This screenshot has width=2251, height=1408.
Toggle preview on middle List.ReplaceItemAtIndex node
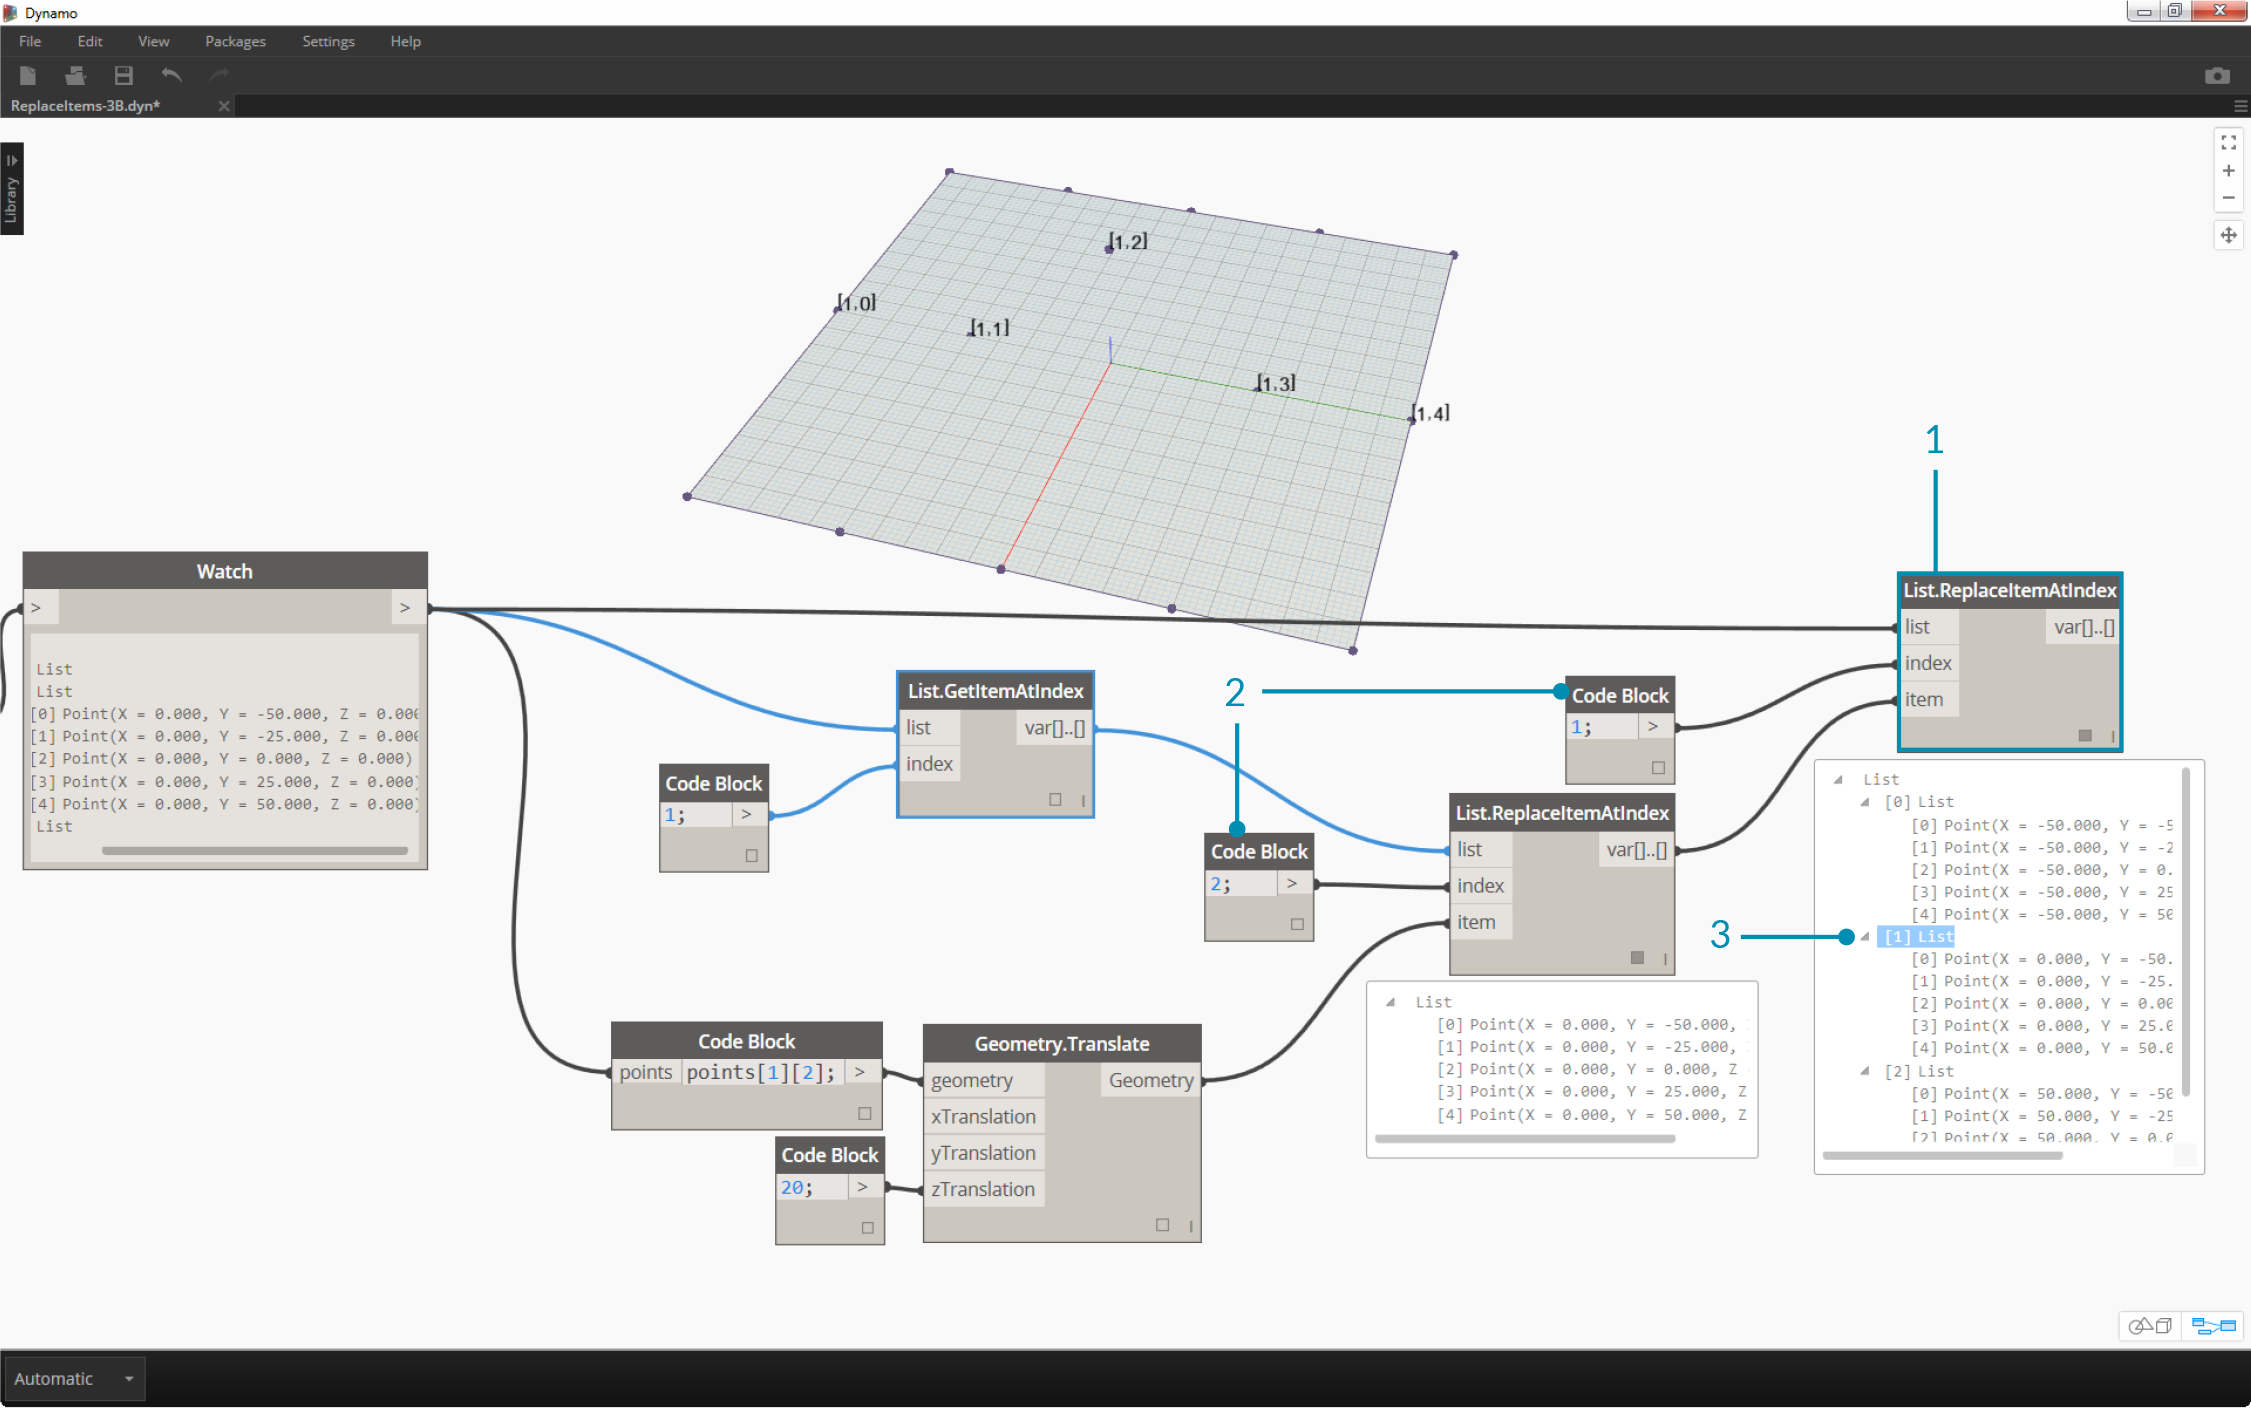pos(1637,957)
